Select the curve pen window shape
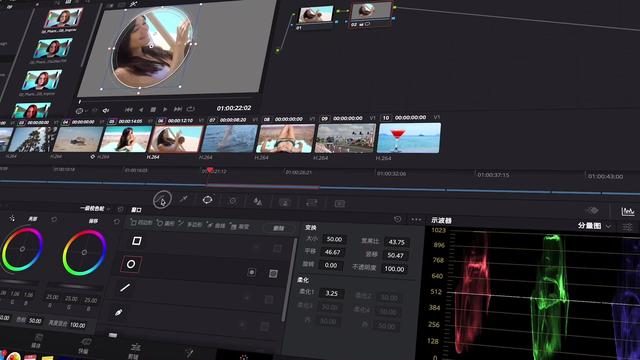Viewport: 640px width, 360px height. (118, 313)
